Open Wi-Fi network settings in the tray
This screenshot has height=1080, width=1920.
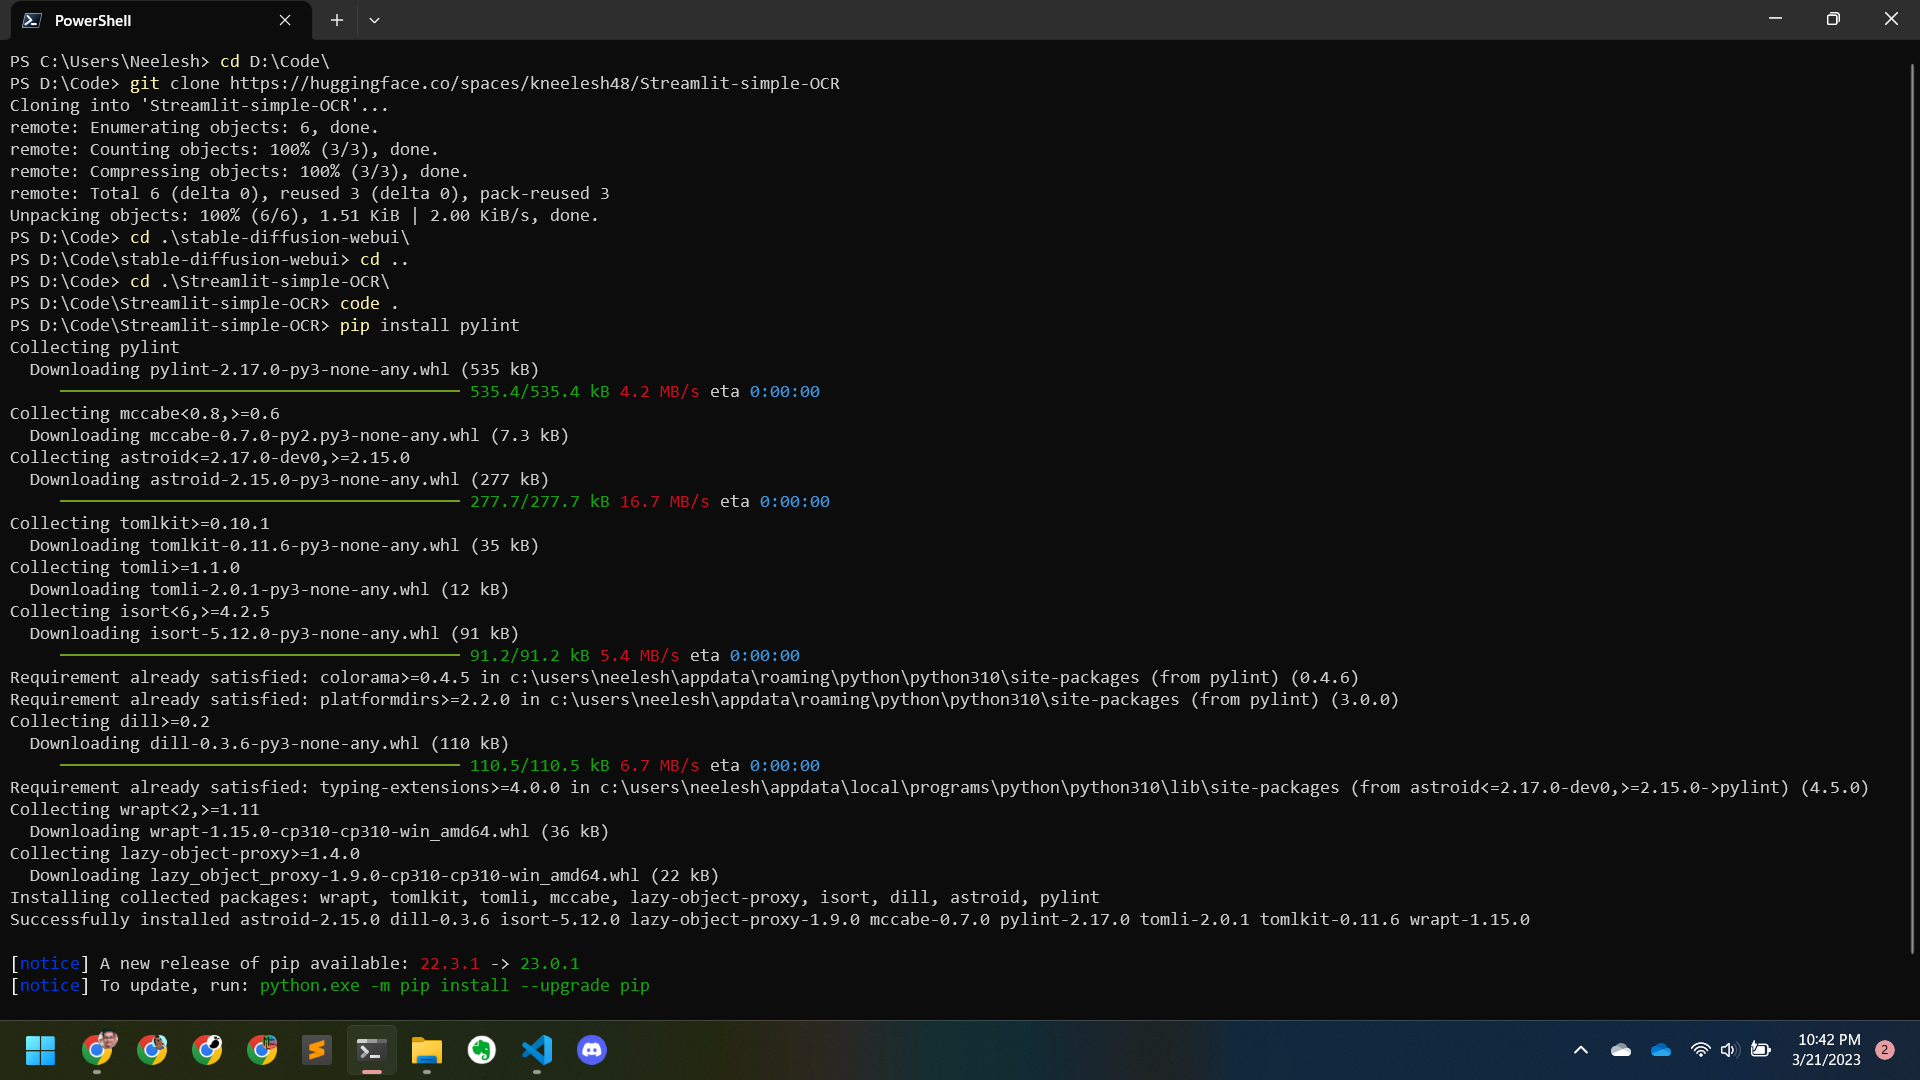[x=1700, y=1050]
